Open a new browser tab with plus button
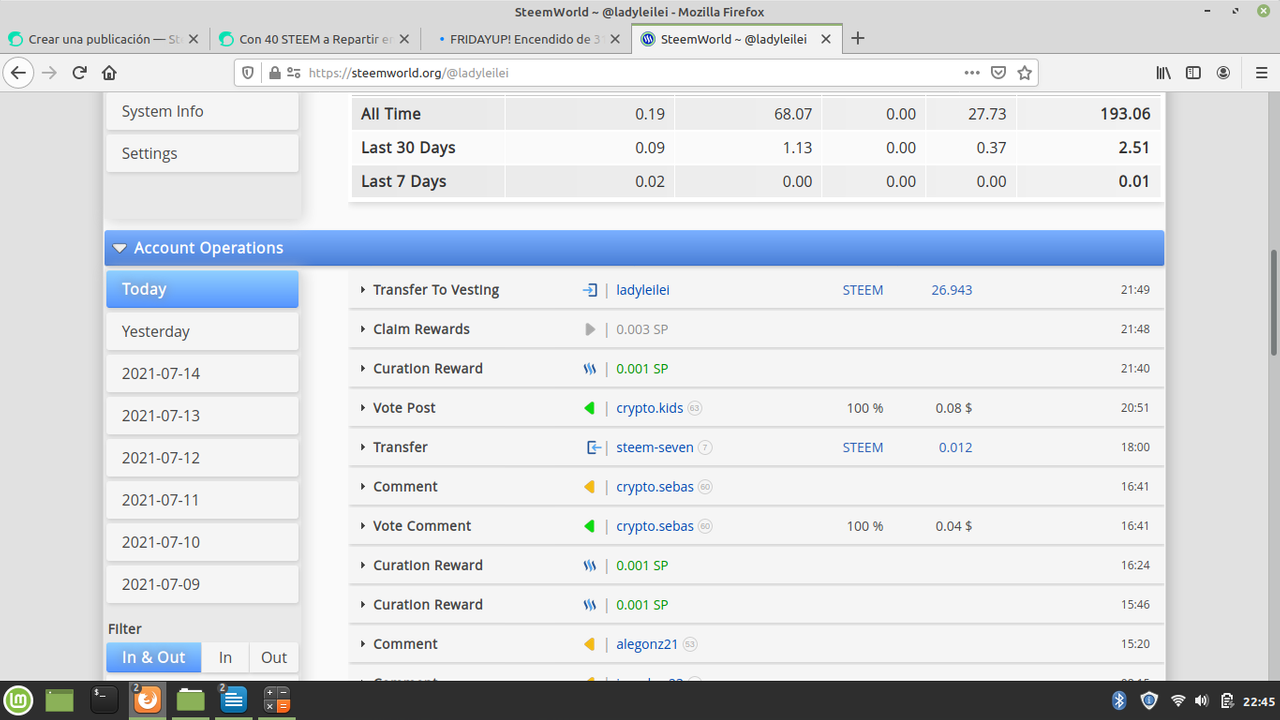Image resolution: width=1280 pixels, height=720 pixels. pyautogui.click(x=857, y=39)
